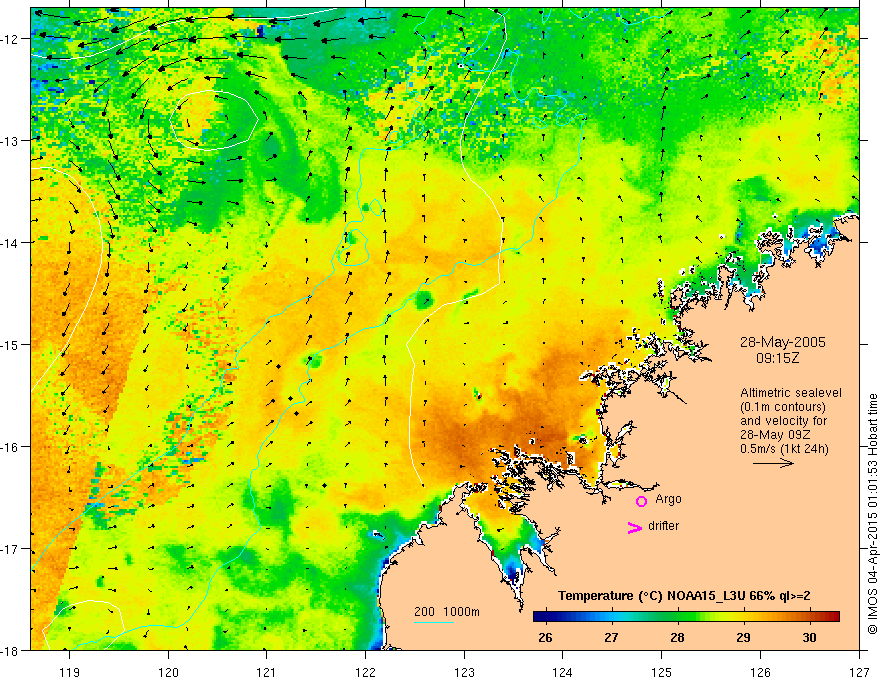Click the magenta drifter legend marker
The image size is (880, 680).
(634, 527)
